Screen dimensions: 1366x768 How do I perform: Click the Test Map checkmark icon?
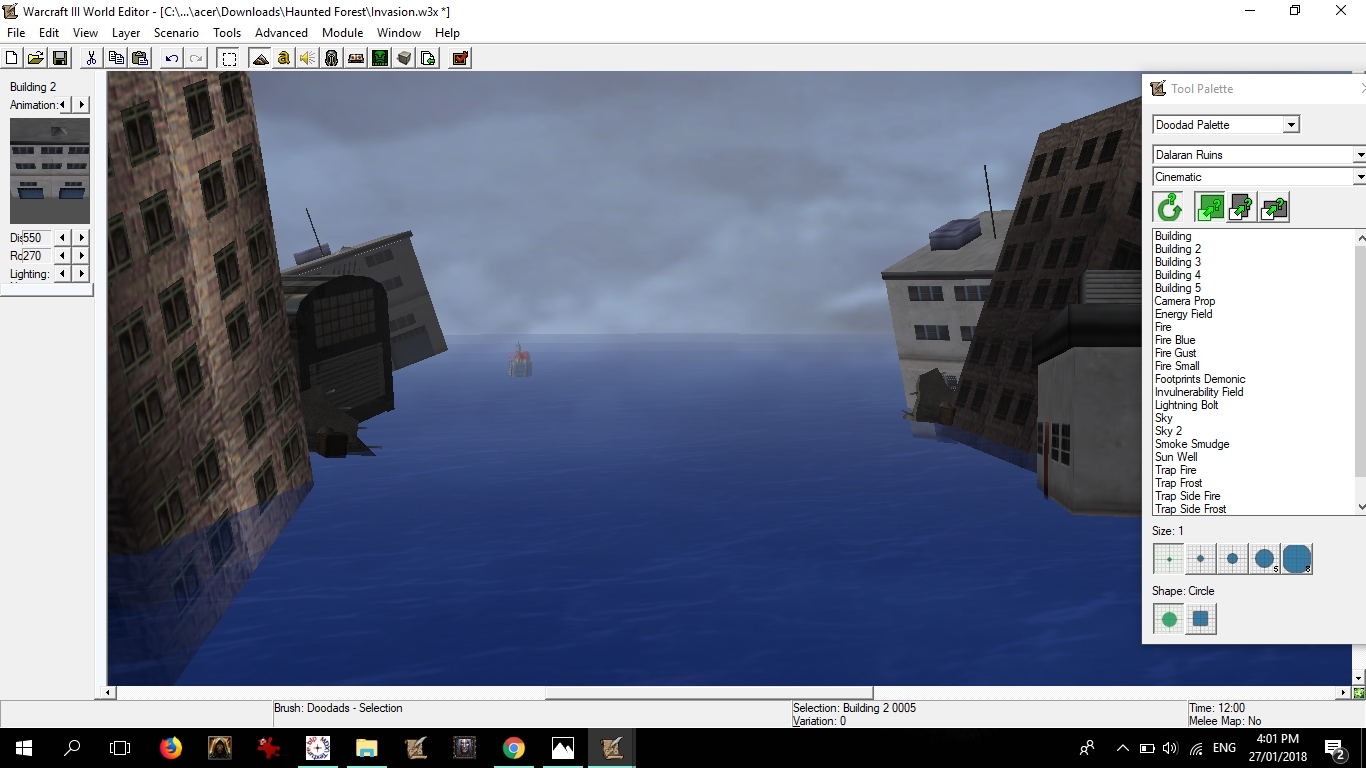tap(460, 58)
